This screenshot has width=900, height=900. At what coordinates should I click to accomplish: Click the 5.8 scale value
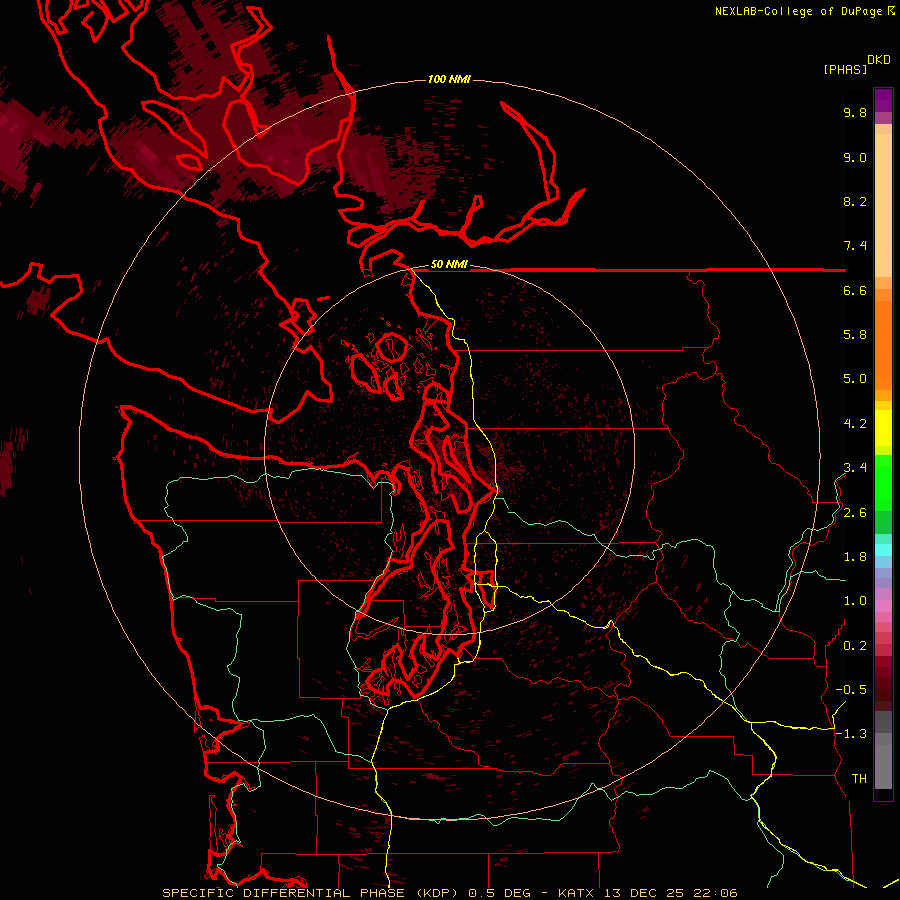pyautogui.click(x=855, y=335)
